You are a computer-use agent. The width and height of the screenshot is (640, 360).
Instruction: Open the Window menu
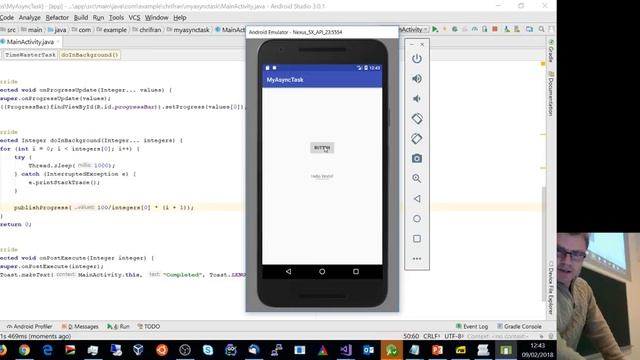[157, 18]
